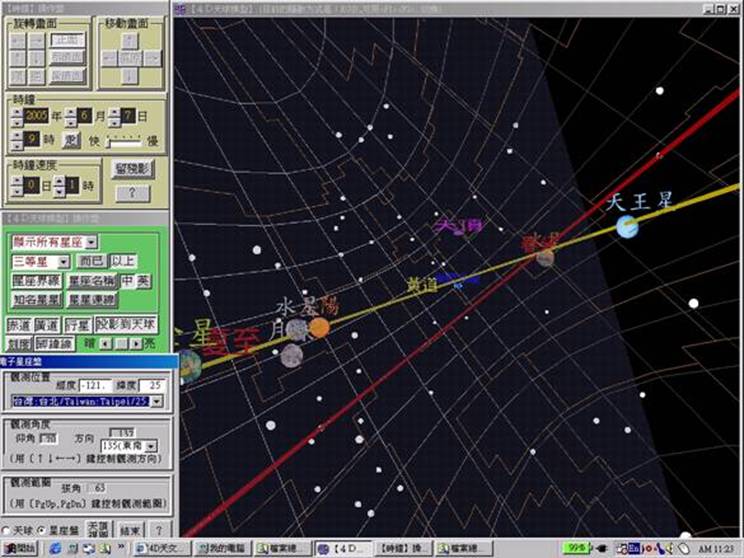Increase the year value with the stepper
The image size is (744, 558).
(15, 111)
